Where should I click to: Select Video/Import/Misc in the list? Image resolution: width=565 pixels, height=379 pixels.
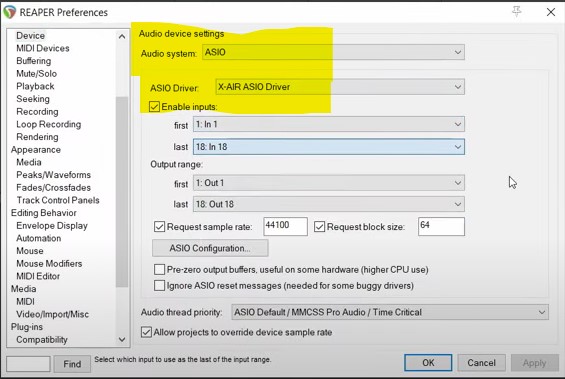pyautogui.click(x=52, y=314)
